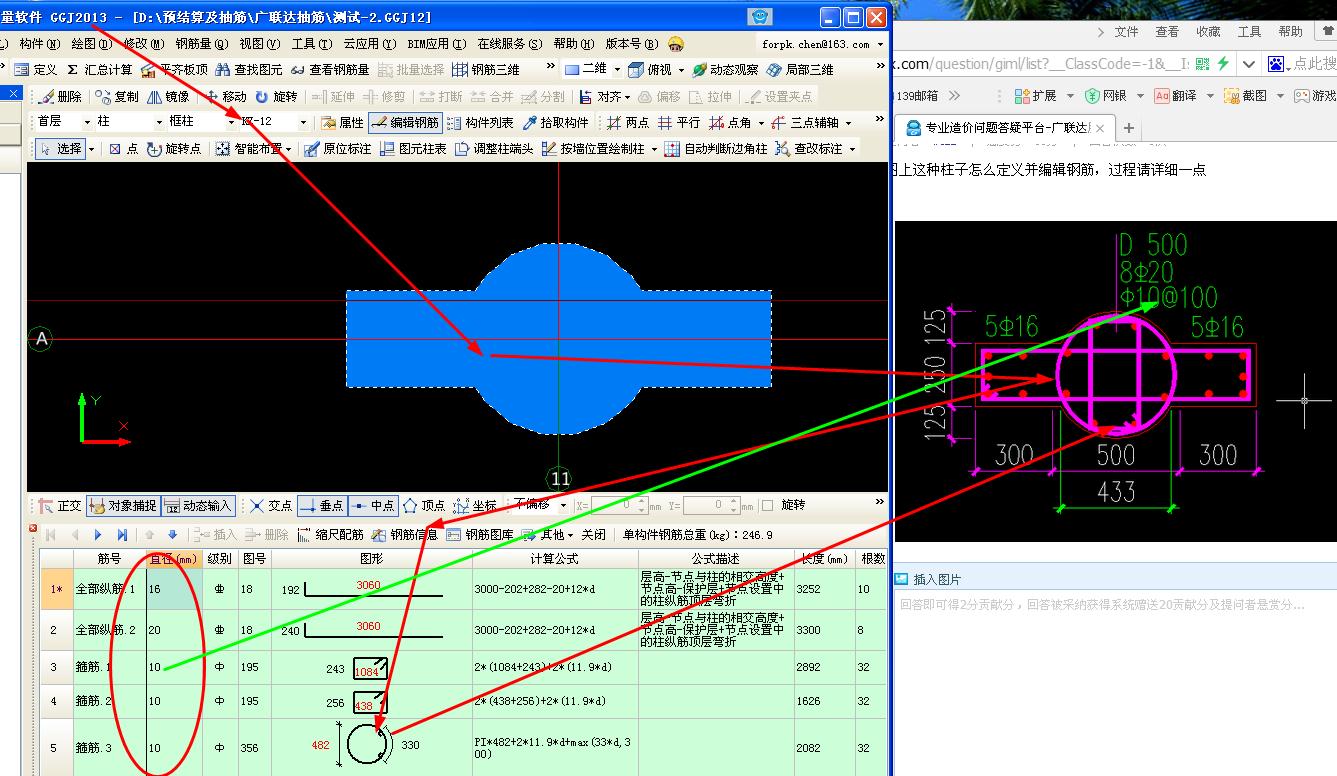Click the 定义 (Define) toolbar icon
The height and width of the screenshot is (776, 1337).
click(x=36, y=70)
